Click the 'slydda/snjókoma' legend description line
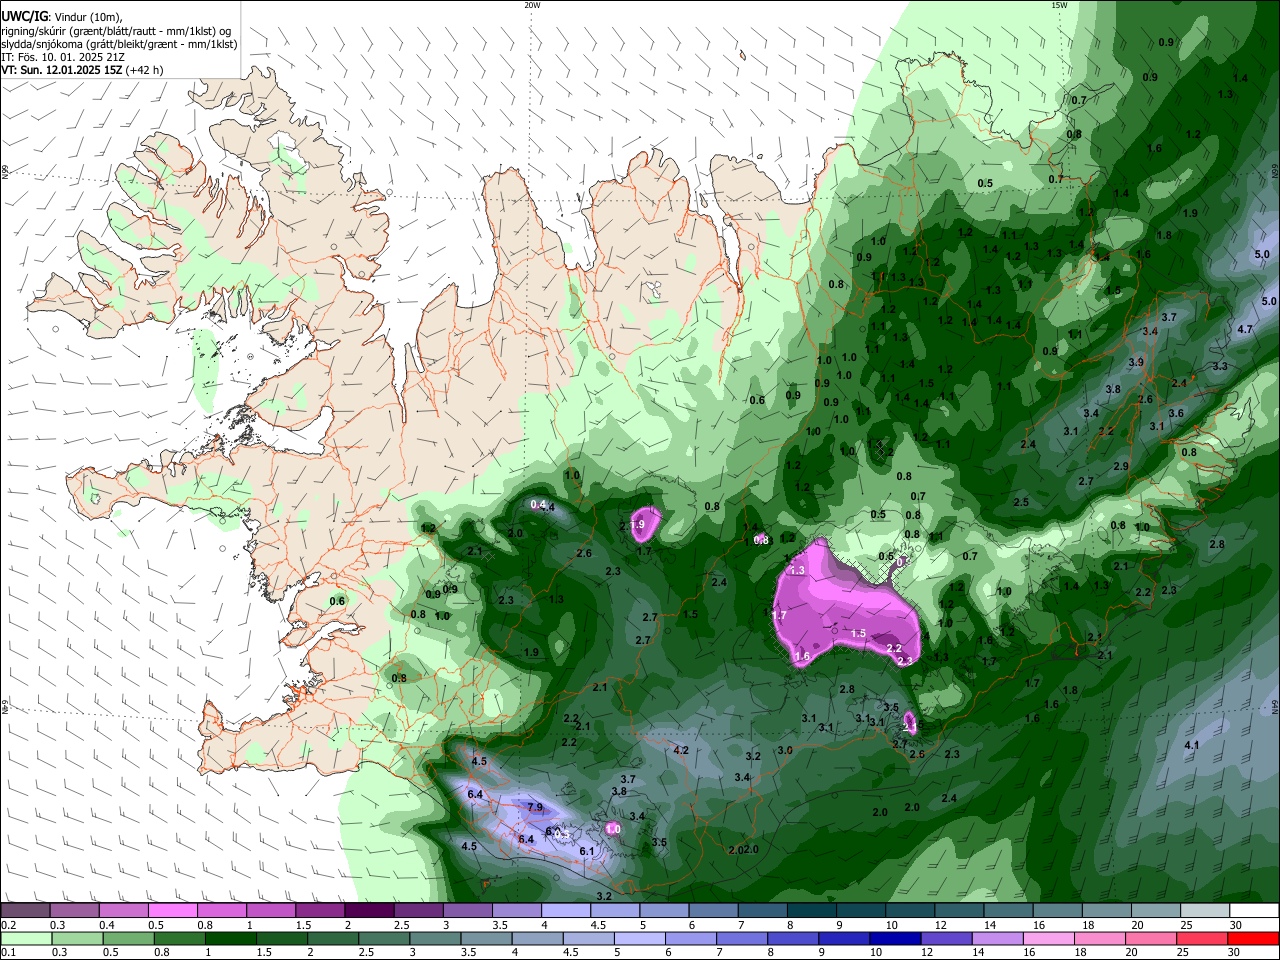Image resolution: width=1280 pixels, height=960 pixels. click(119, 44)
